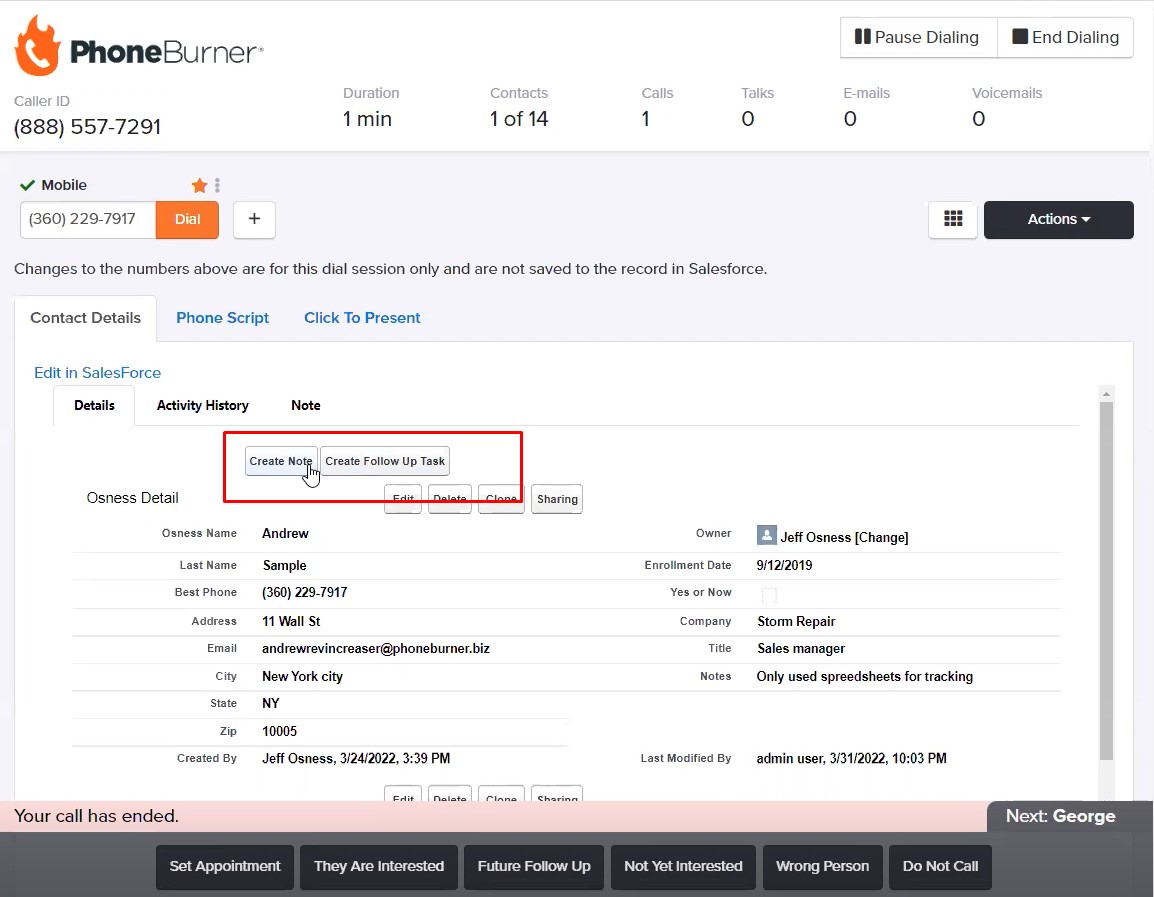Image resolution: width=1154 pixels, height=897 pixels.
Task: Click the Change owner link
Action: 882,538
